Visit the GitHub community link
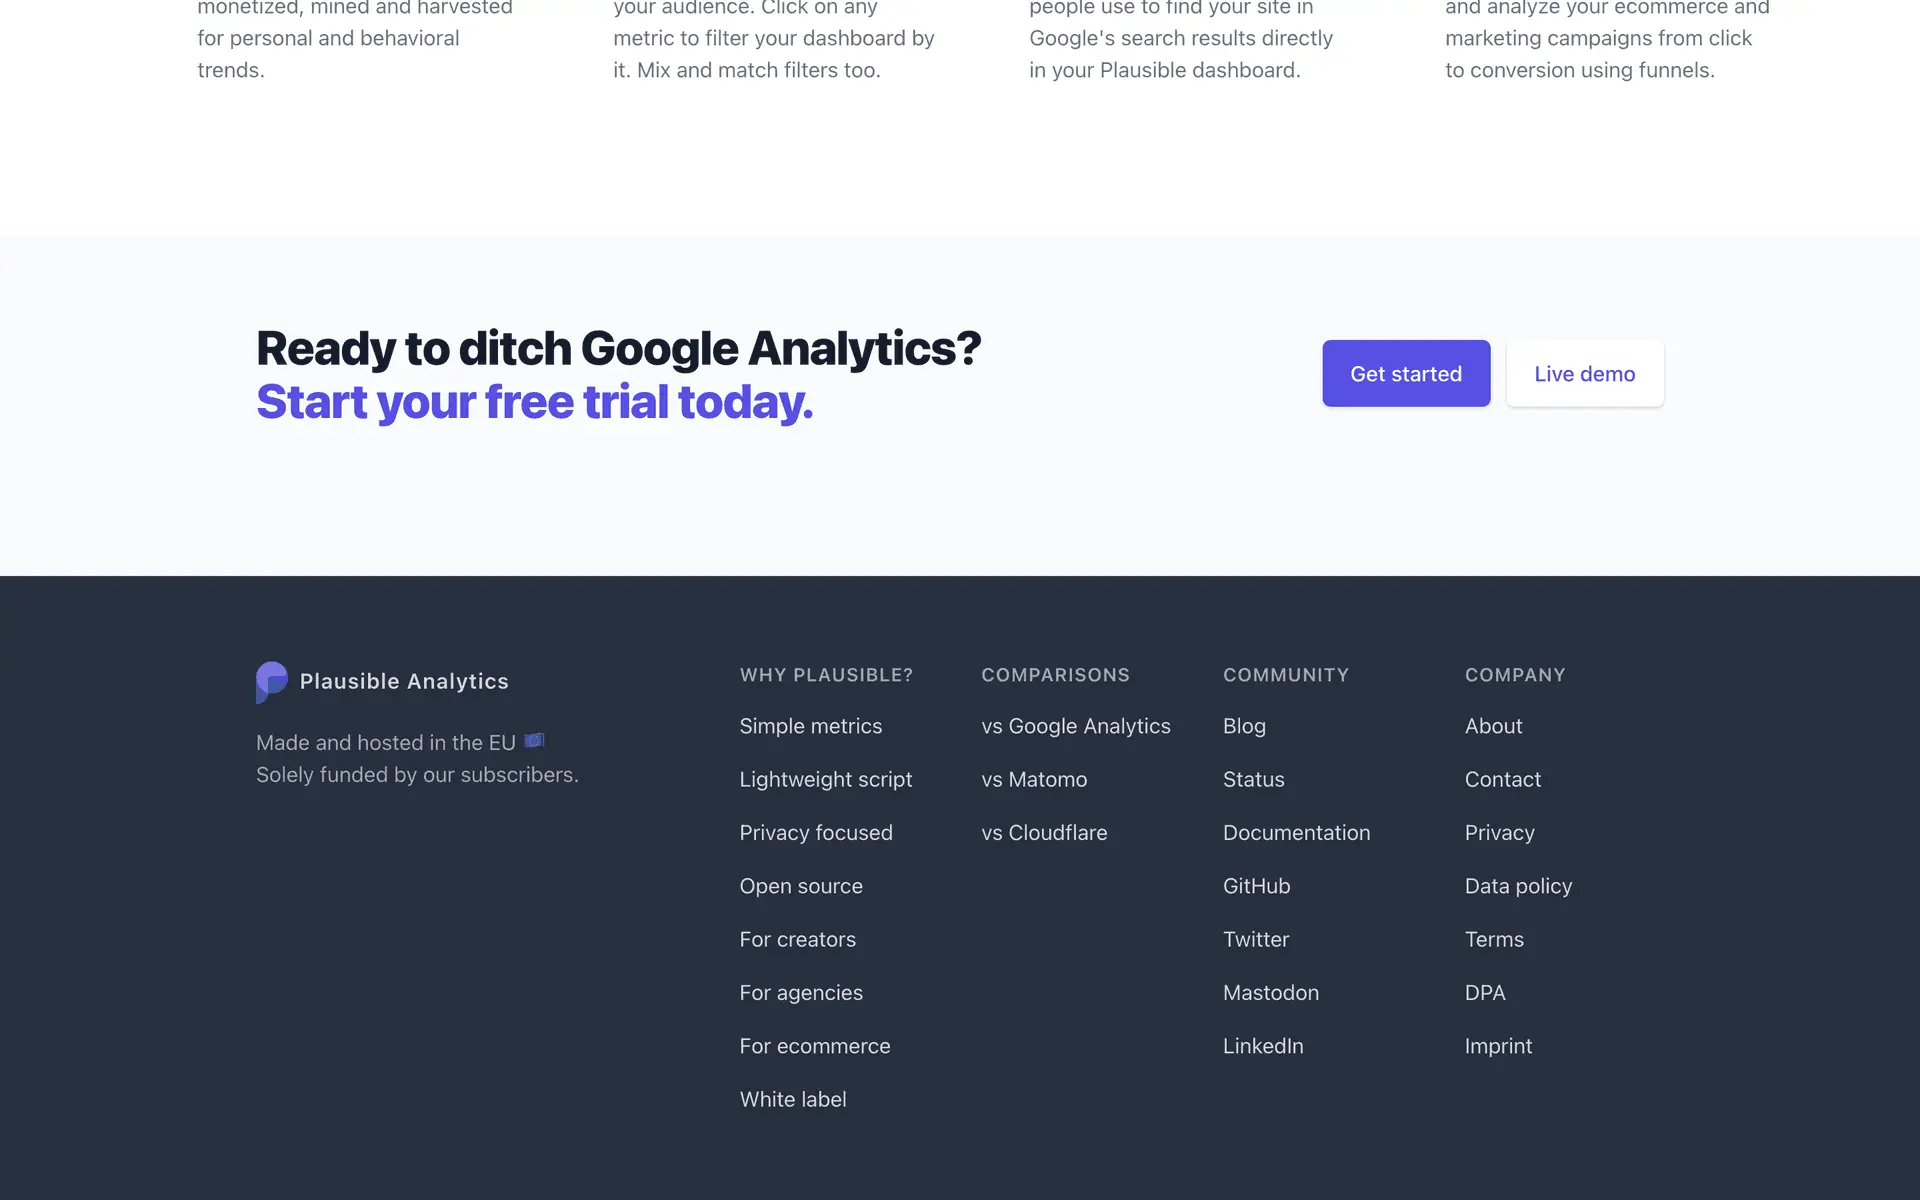This screenshot has width=1920, height=1200. (1256, 886)
